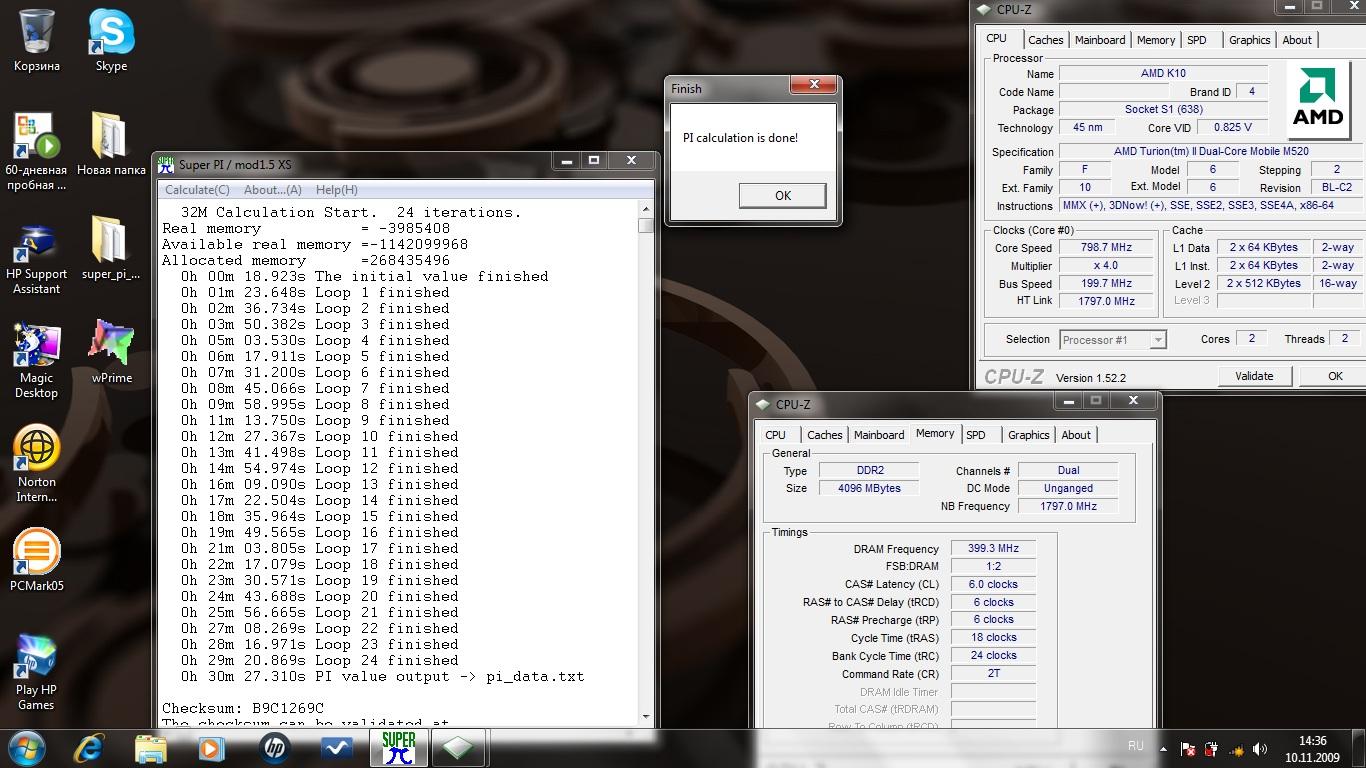Click the AMD K10 processor name field

click(1163, 73)
